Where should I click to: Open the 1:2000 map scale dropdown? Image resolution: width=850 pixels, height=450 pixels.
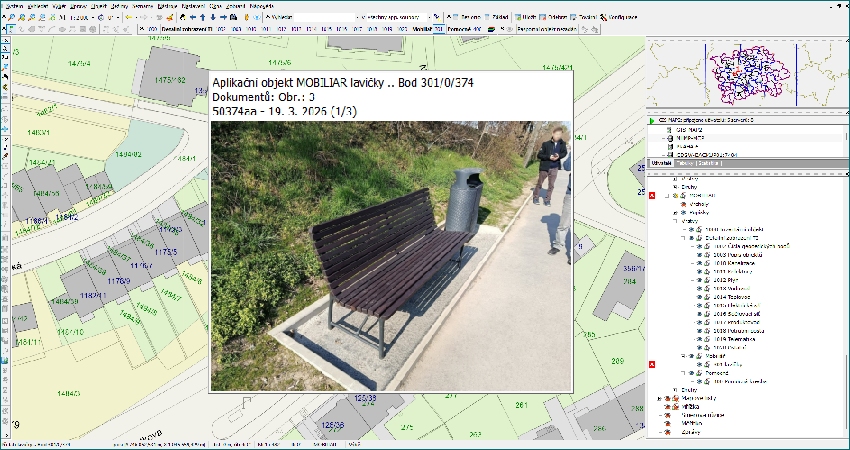click(x=93, y=17)
